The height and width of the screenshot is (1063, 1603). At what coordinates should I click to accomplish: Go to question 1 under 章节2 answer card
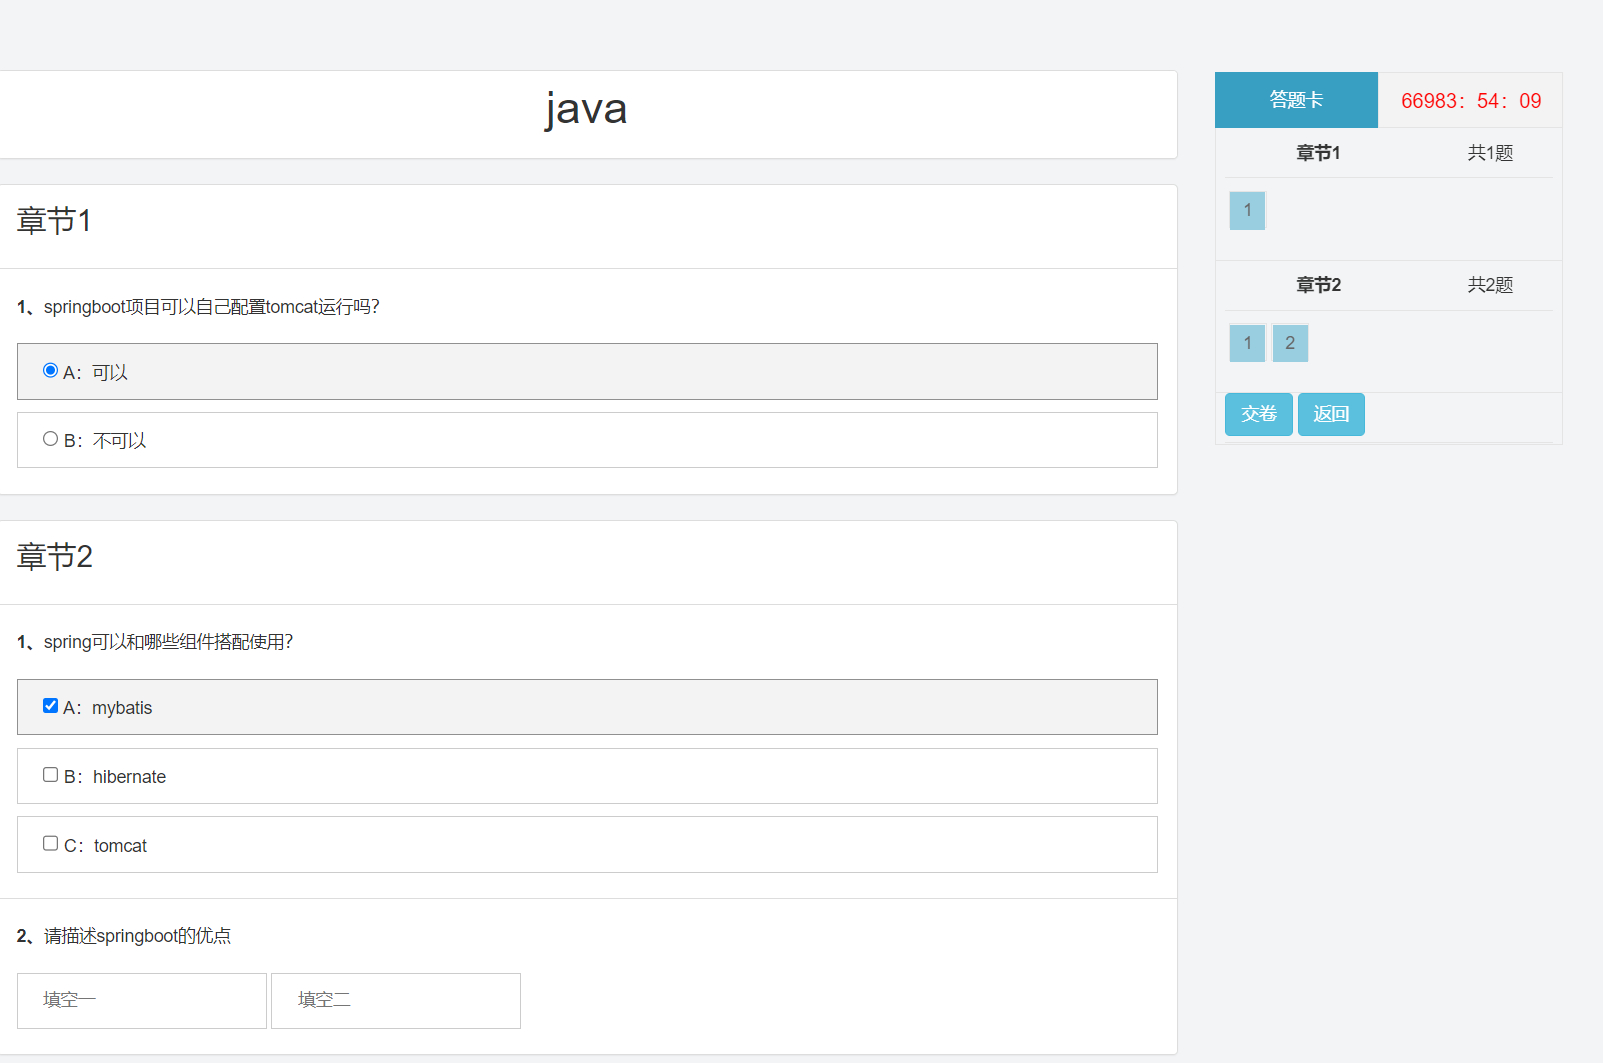(1247, 343)
